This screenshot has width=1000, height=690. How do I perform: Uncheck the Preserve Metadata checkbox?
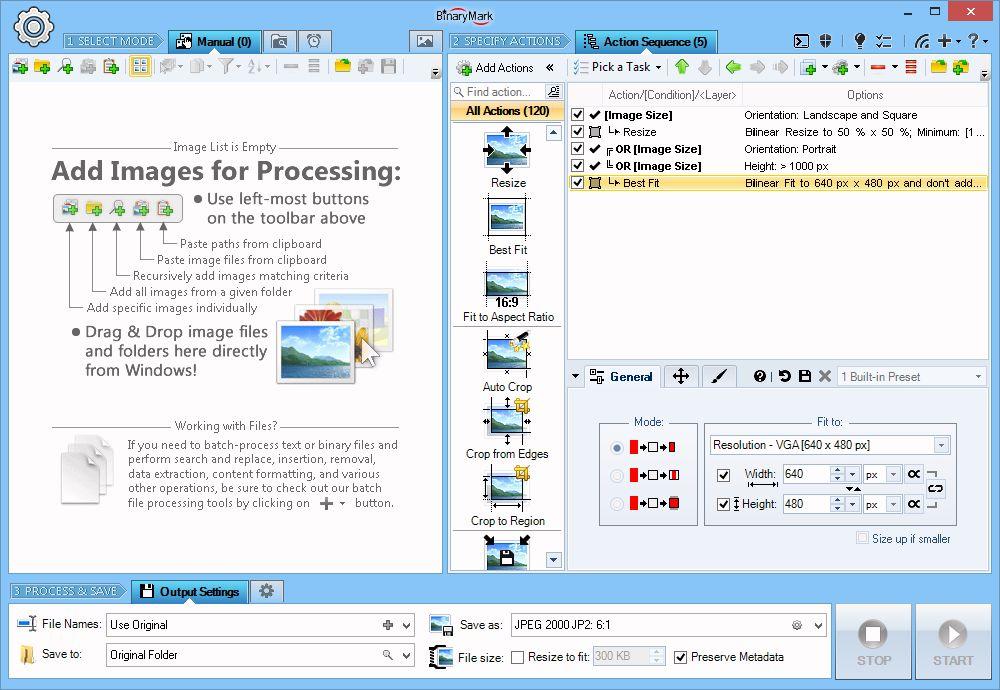681,657
